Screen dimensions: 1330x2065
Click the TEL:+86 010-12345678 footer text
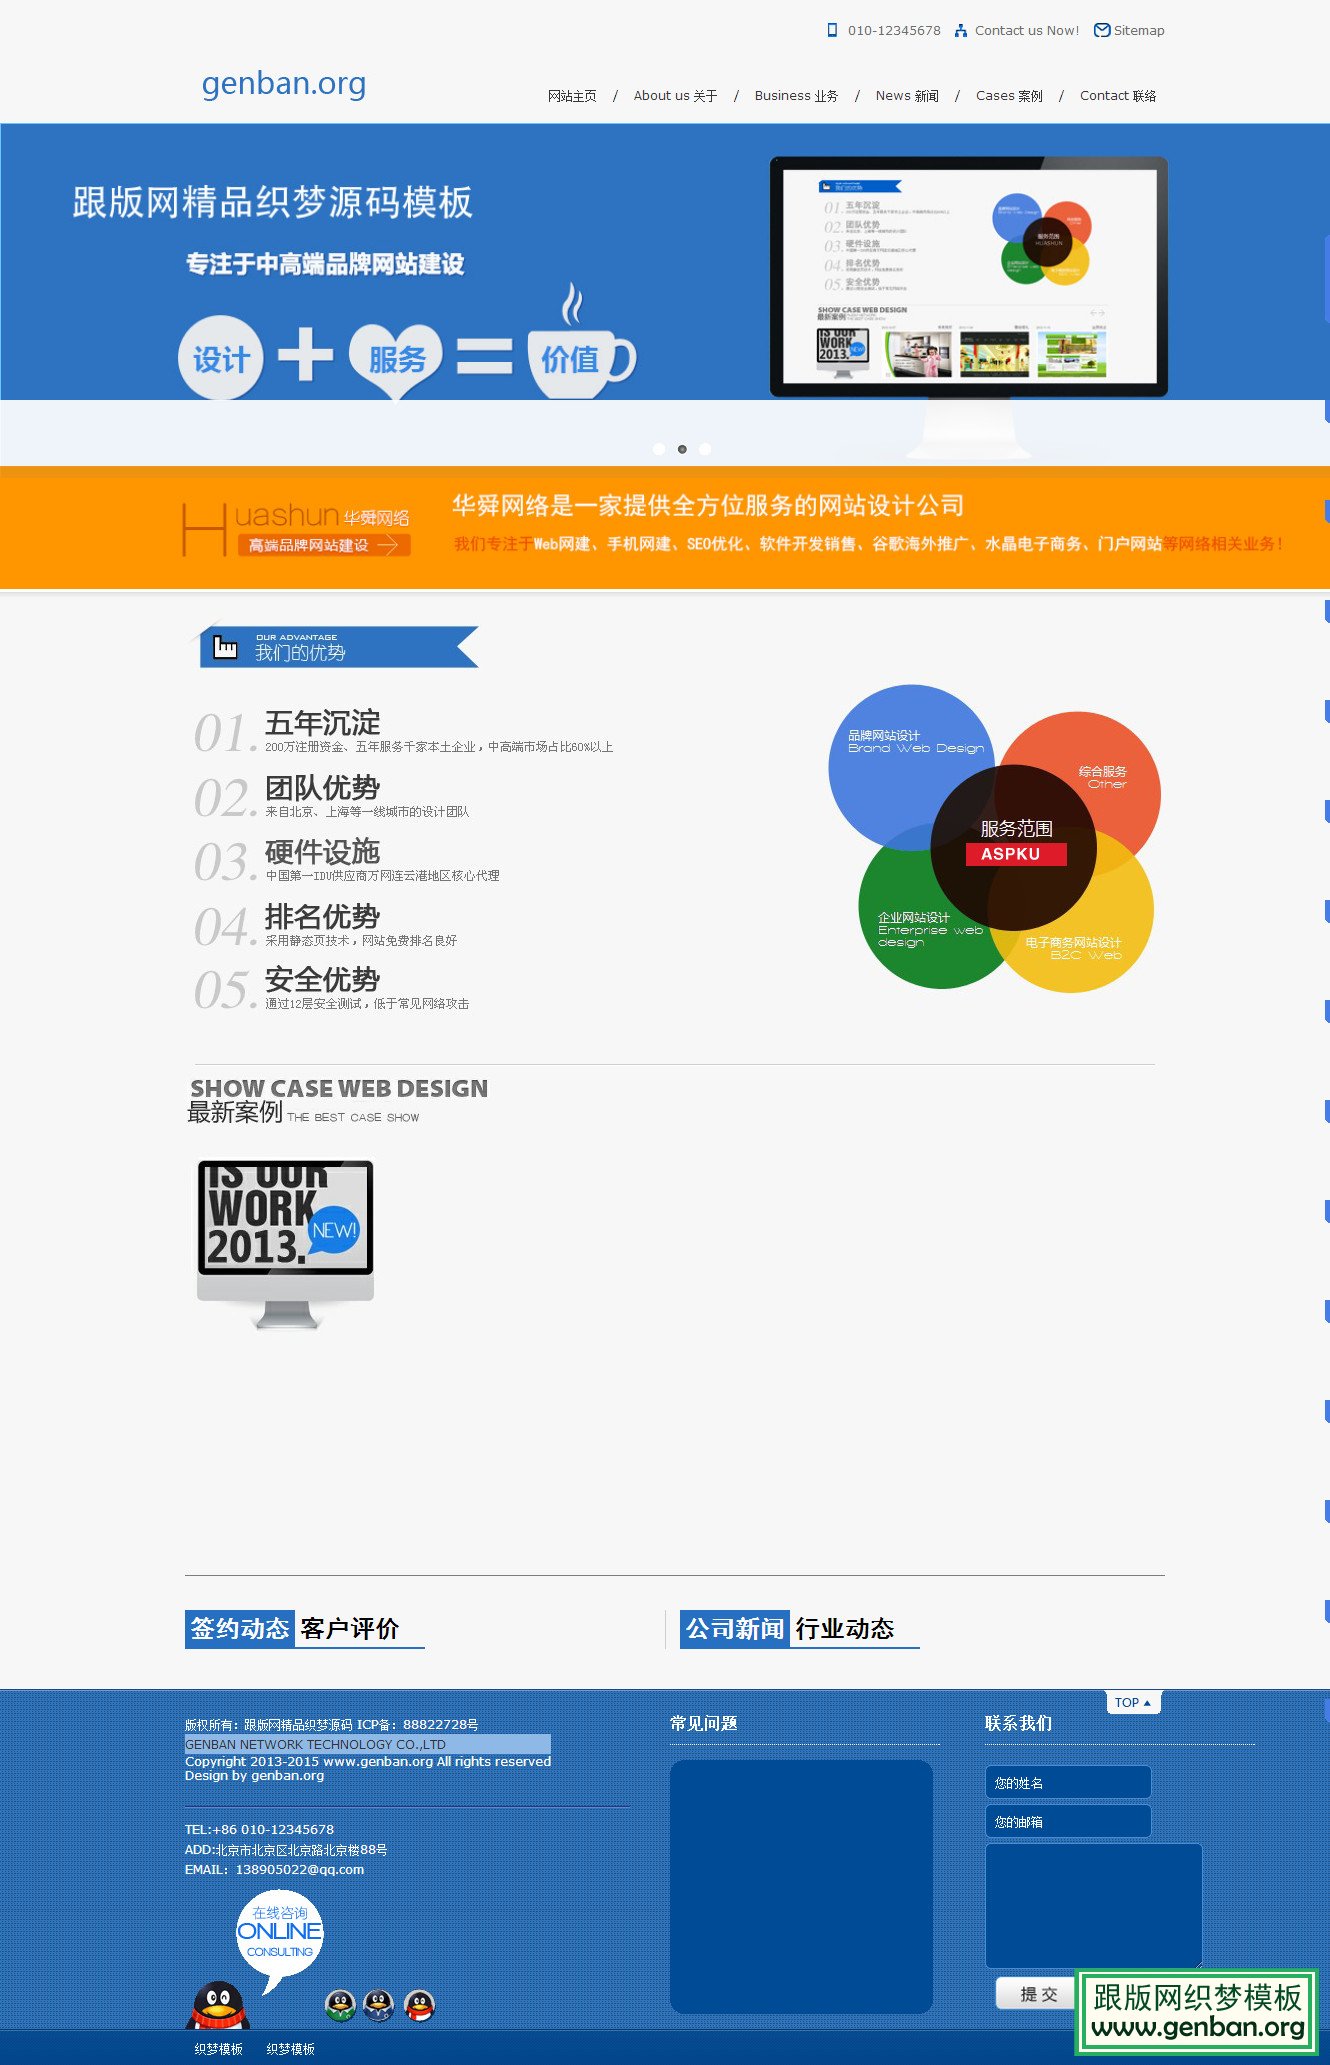pos(260,1829)
